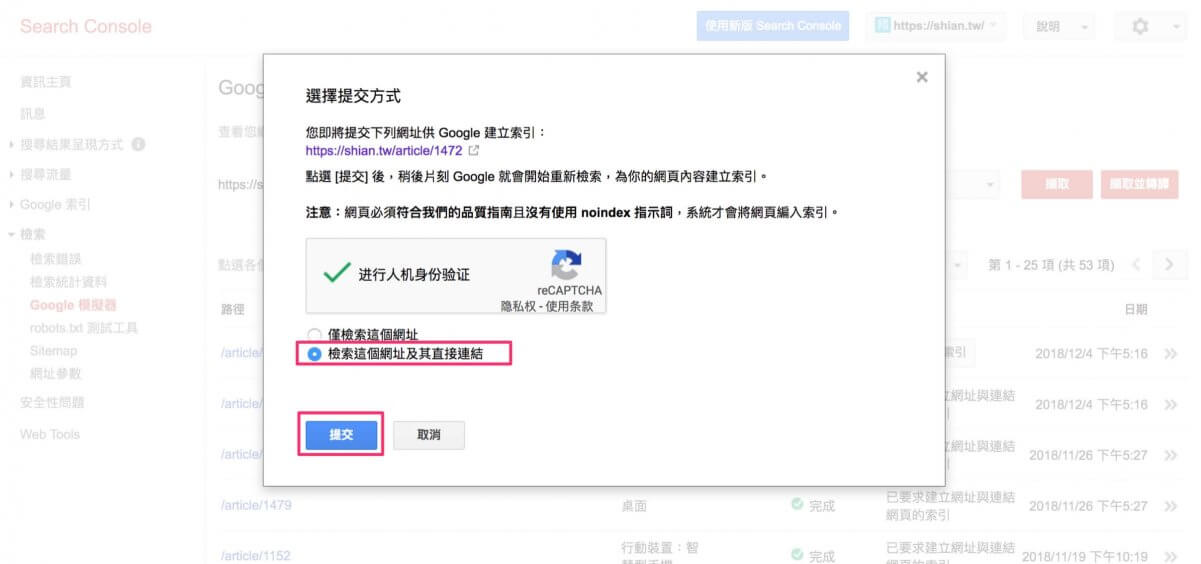1201x564 pixels.
Task: Click the double-chevron on the 2018/11/19 row
Action: pos(1171,556)
